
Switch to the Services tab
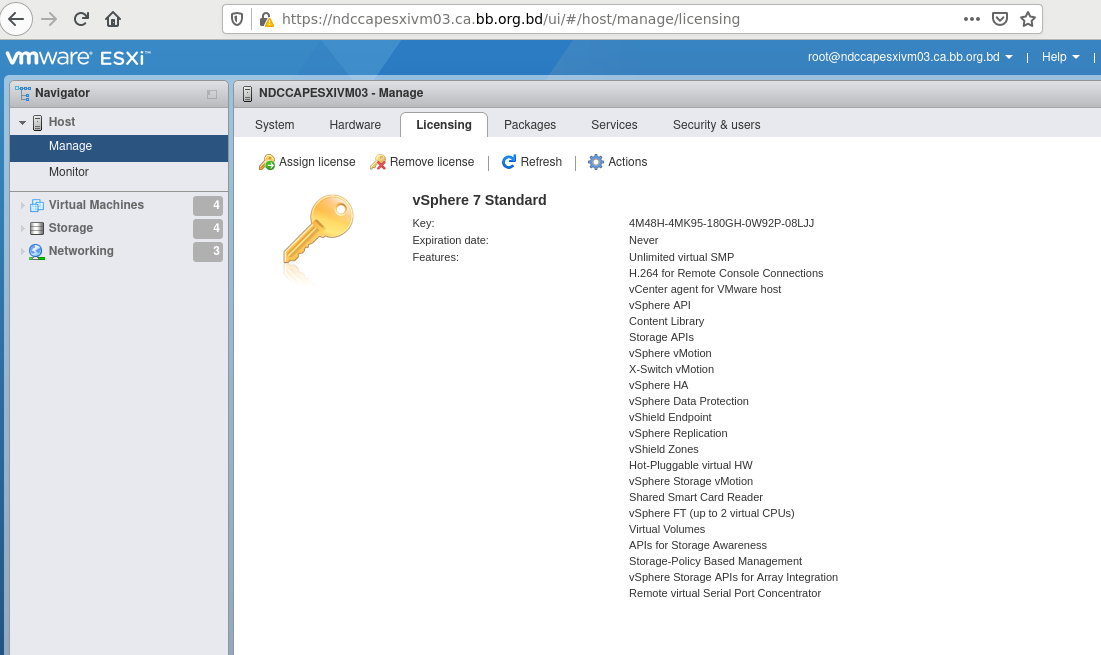pos(614,124)
